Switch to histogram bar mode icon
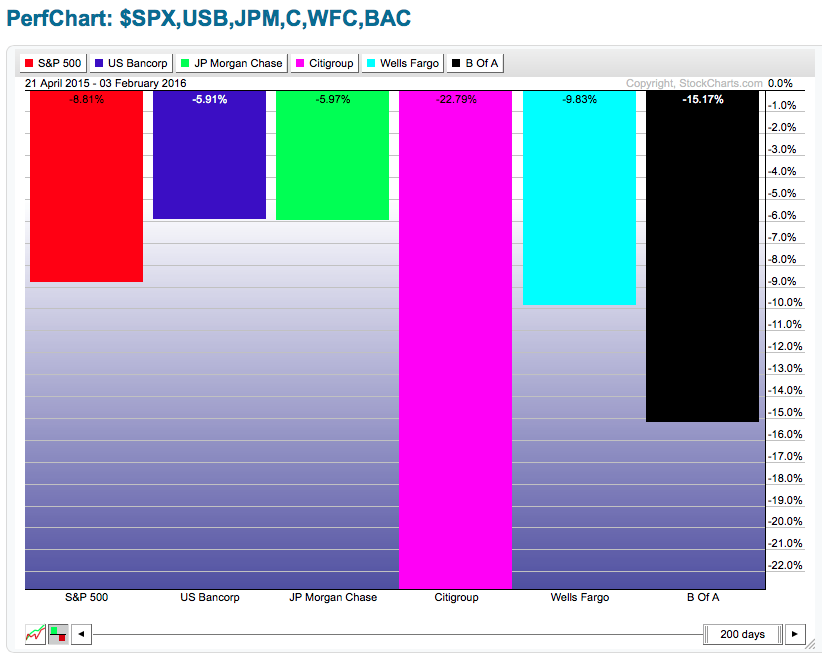 pyautogui.click(x=58, y=634)
